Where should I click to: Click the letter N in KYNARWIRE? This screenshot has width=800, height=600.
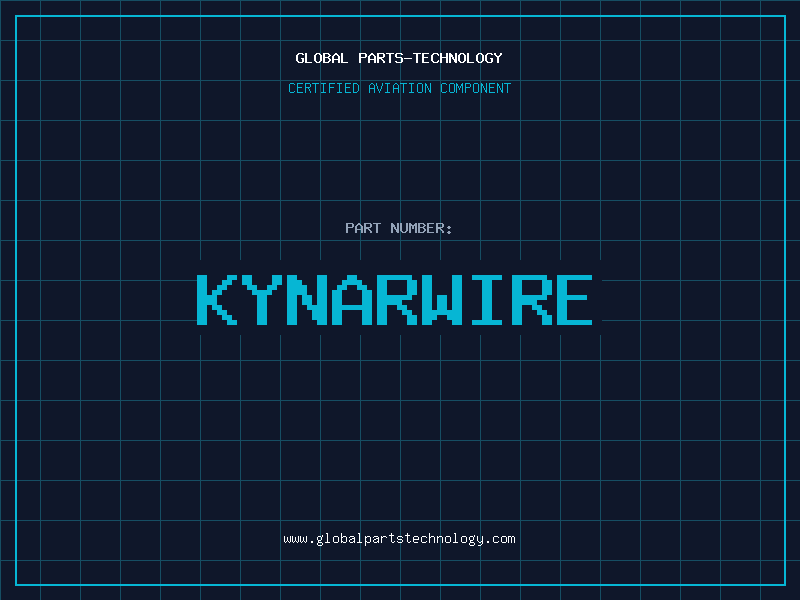(308, 300)
